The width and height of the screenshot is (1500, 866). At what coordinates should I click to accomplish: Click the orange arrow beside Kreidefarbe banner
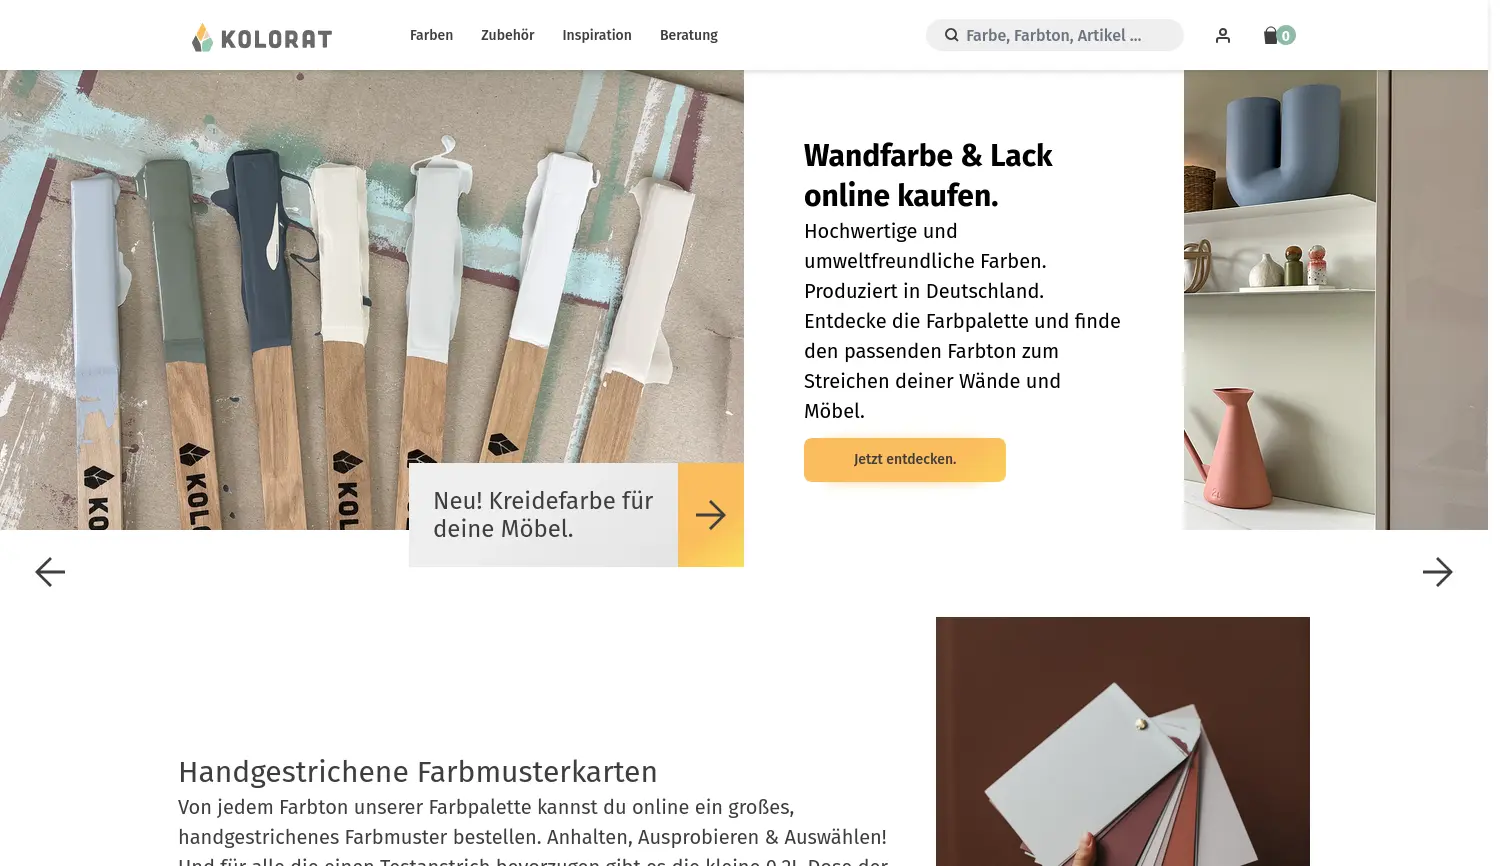coord(711,515)
